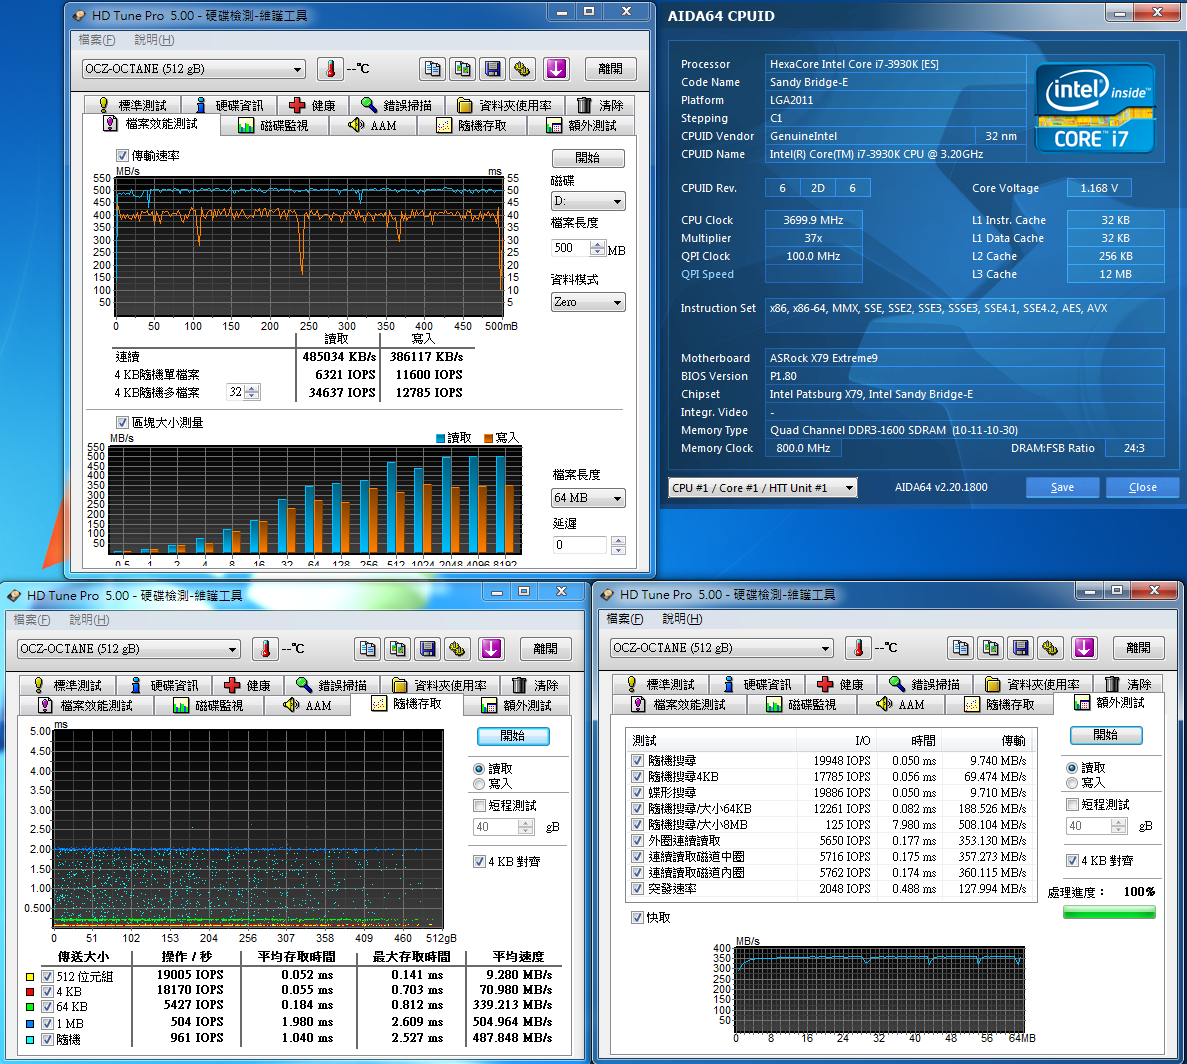Open OCZ-OCTANE drive dropdown in bottom-right window
The image size is (1187, 1064).
point(721,648)
